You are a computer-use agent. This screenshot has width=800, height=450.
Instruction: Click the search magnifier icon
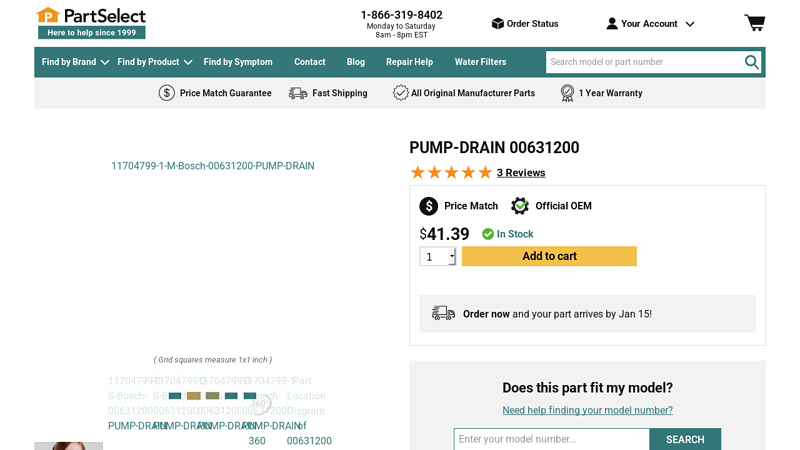(x=751, y=62)
